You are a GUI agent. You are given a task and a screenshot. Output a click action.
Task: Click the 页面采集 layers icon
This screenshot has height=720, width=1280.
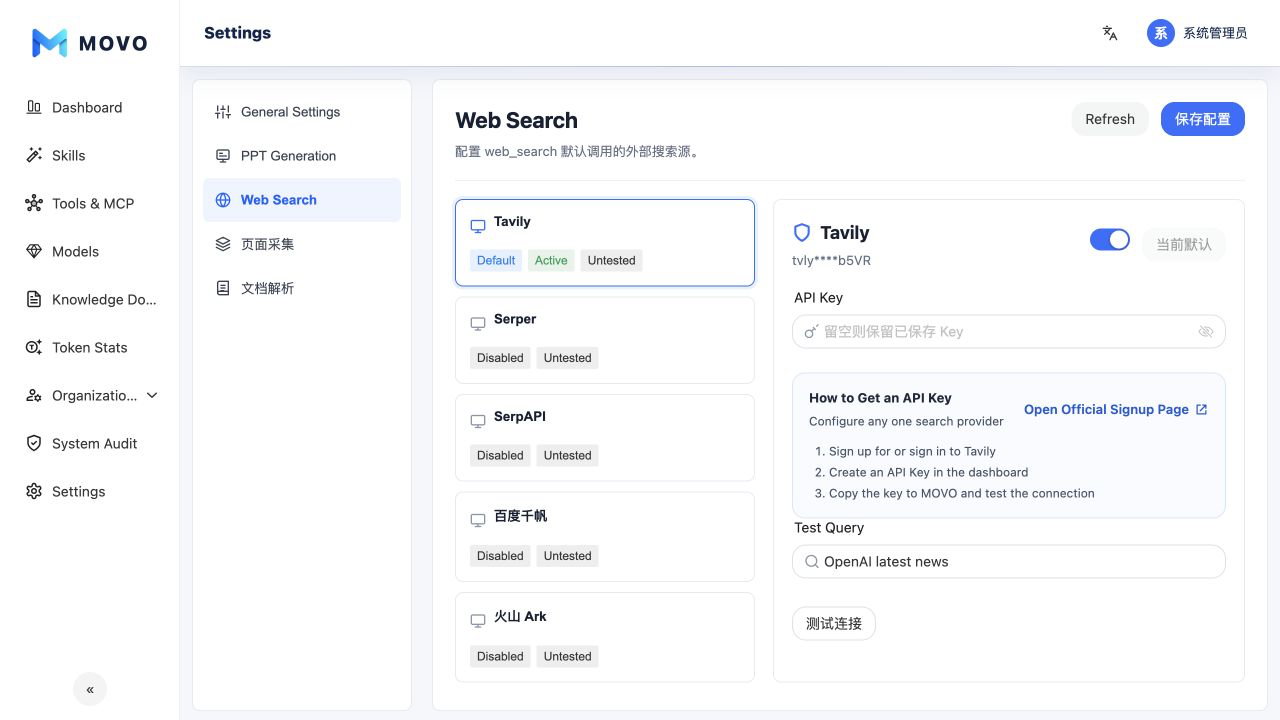coord(223,244)
